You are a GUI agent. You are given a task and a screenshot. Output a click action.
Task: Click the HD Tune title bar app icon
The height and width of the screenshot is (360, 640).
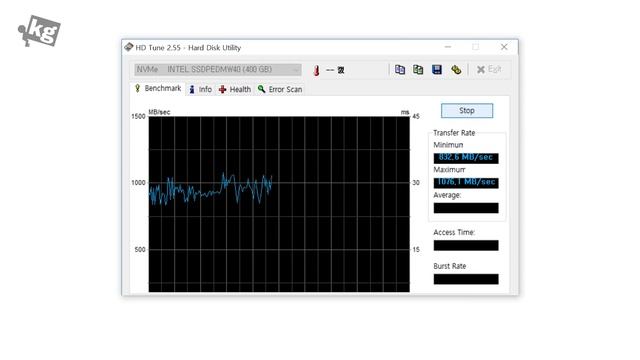click(x=129, y=47)
